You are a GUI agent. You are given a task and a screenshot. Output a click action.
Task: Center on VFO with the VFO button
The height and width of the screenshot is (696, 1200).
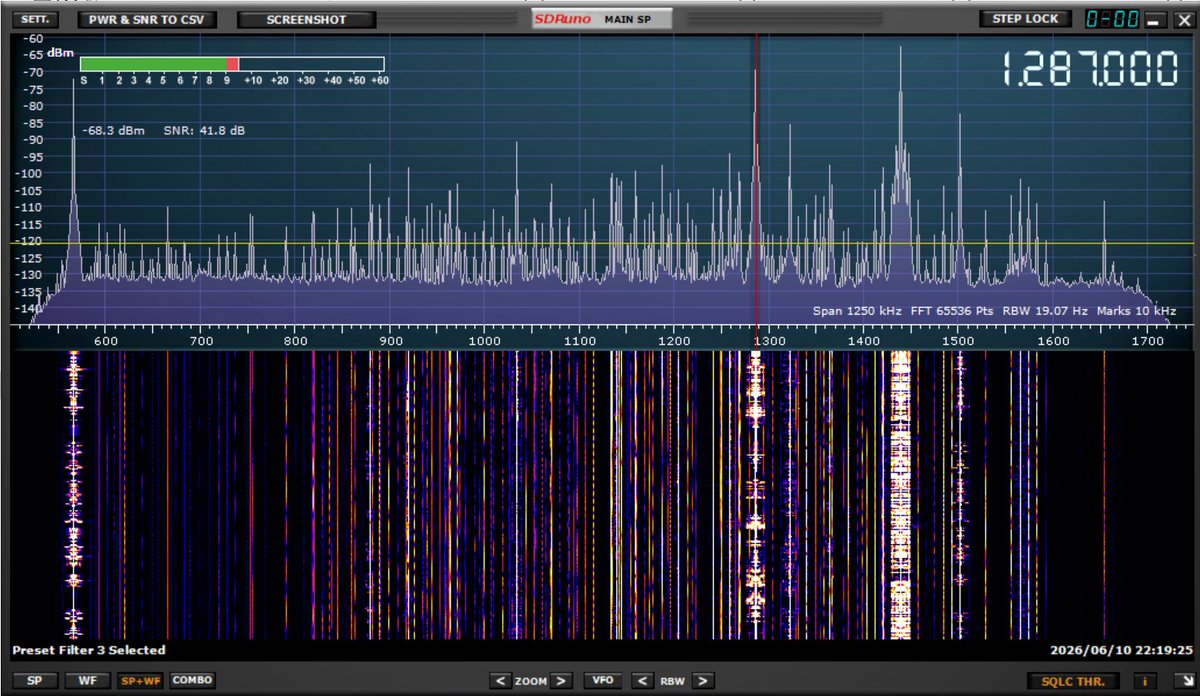602,680
